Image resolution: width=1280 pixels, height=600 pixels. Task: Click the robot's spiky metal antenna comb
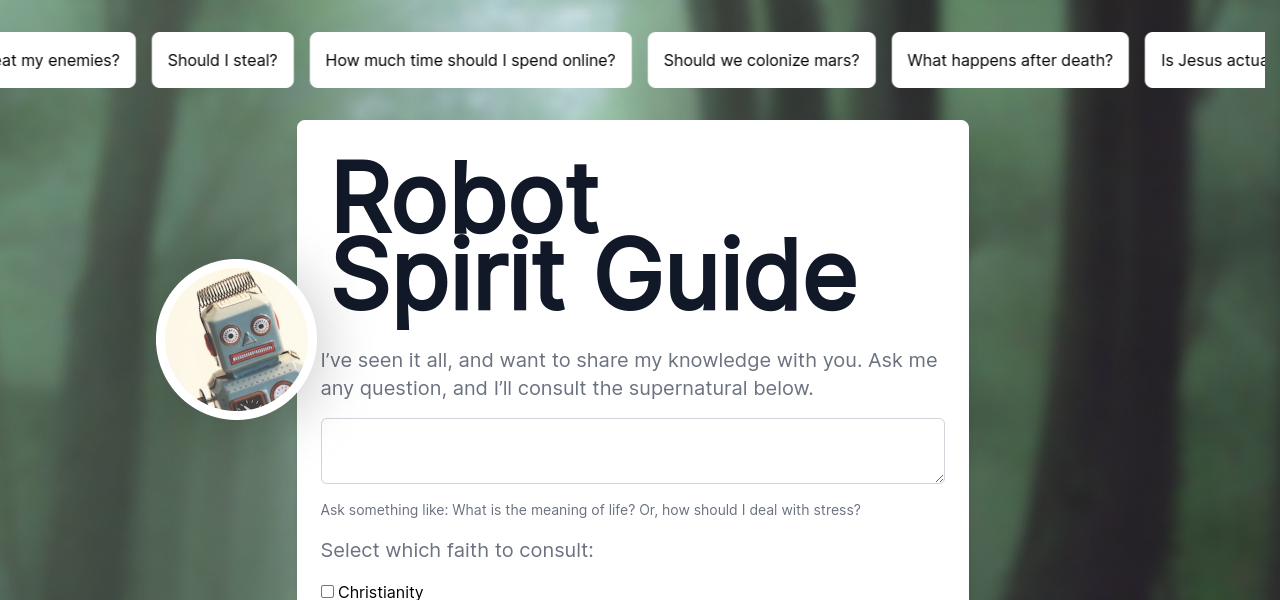226,287
